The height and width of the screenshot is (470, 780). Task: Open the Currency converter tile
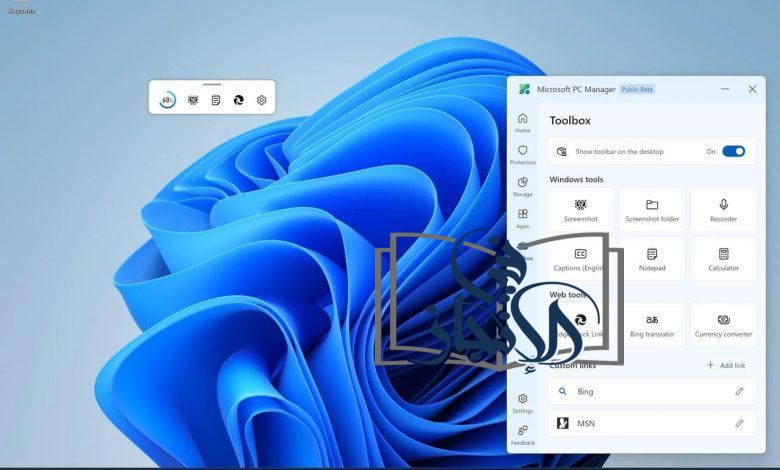click(723, 325)
